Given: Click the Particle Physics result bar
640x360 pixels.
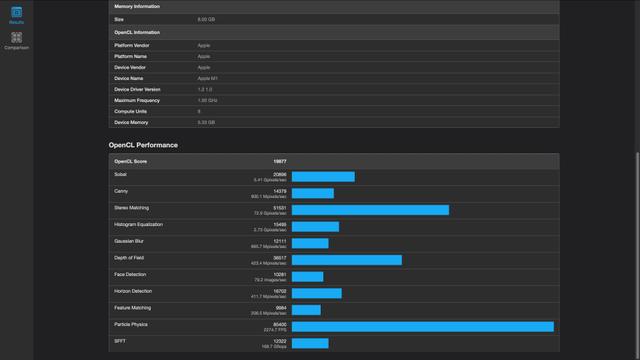Looking at the screenshot, I should pos(423,327).
